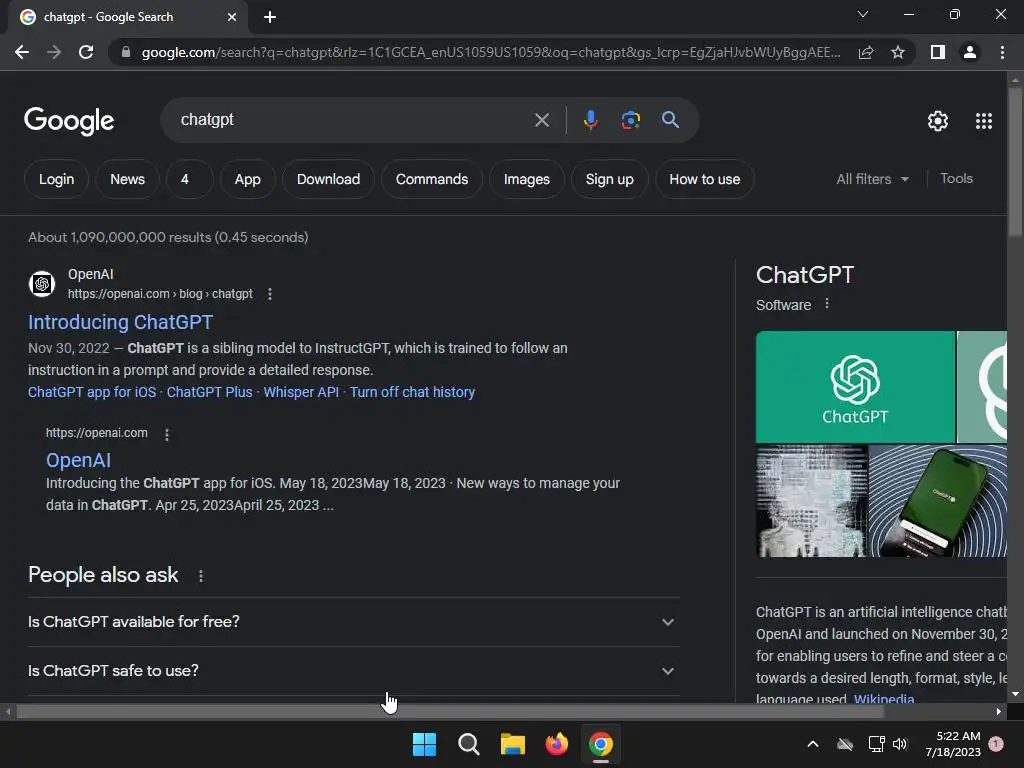The width and height of the screenshot is (1024, 768).
Task: Expand 'Is ChatGPT safe to use?'
Action: click(354, 671)
